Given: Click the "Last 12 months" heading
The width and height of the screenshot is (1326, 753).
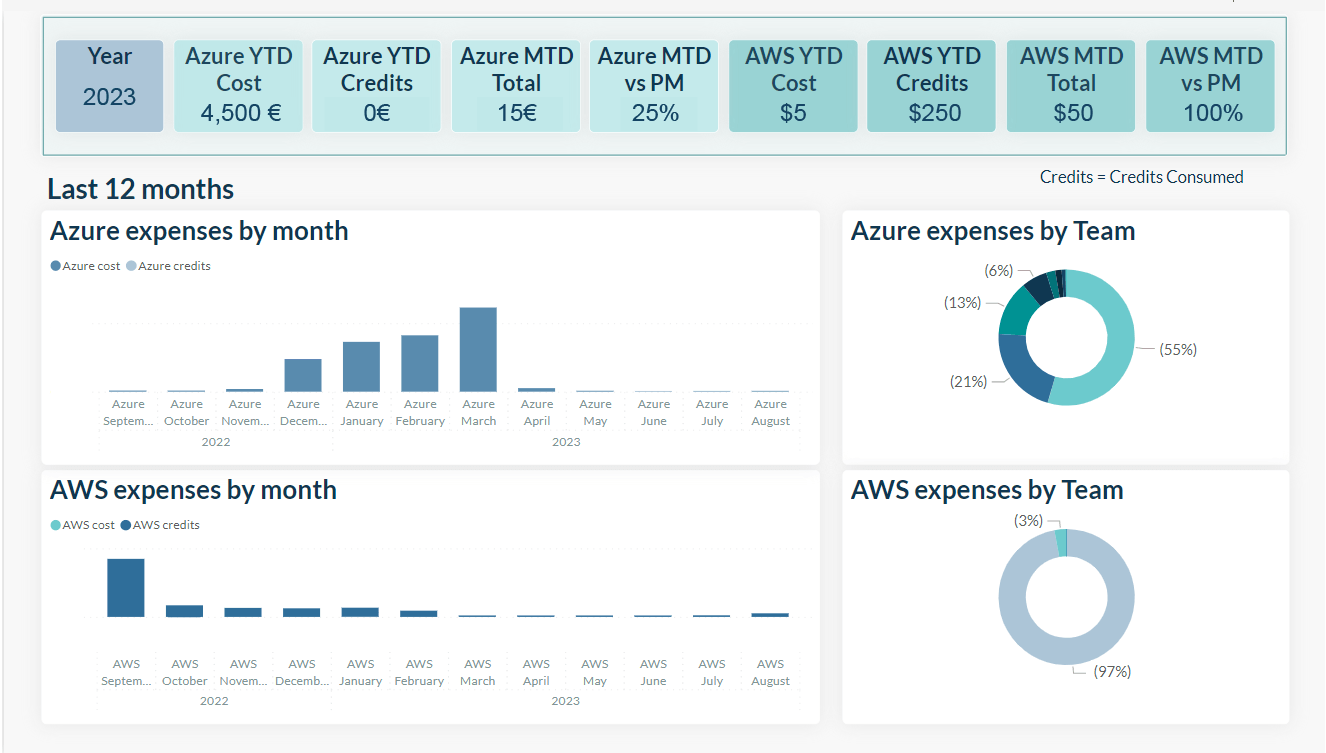Looking at the screenshot, I should coord(141,189).
